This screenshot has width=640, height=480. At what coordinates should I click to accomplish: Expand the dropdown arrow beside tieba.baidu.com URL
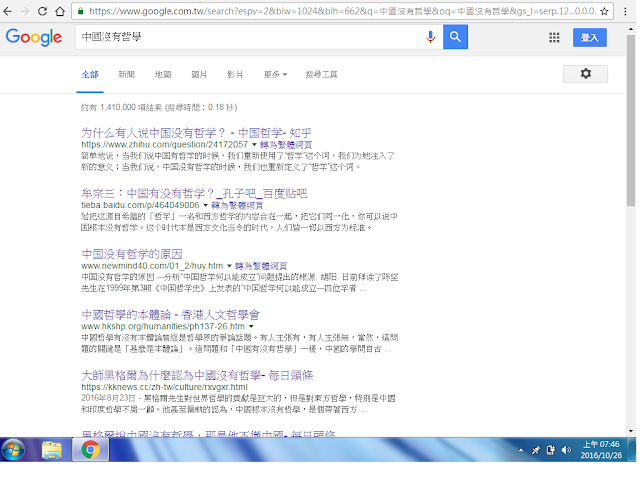coord(205,205)
